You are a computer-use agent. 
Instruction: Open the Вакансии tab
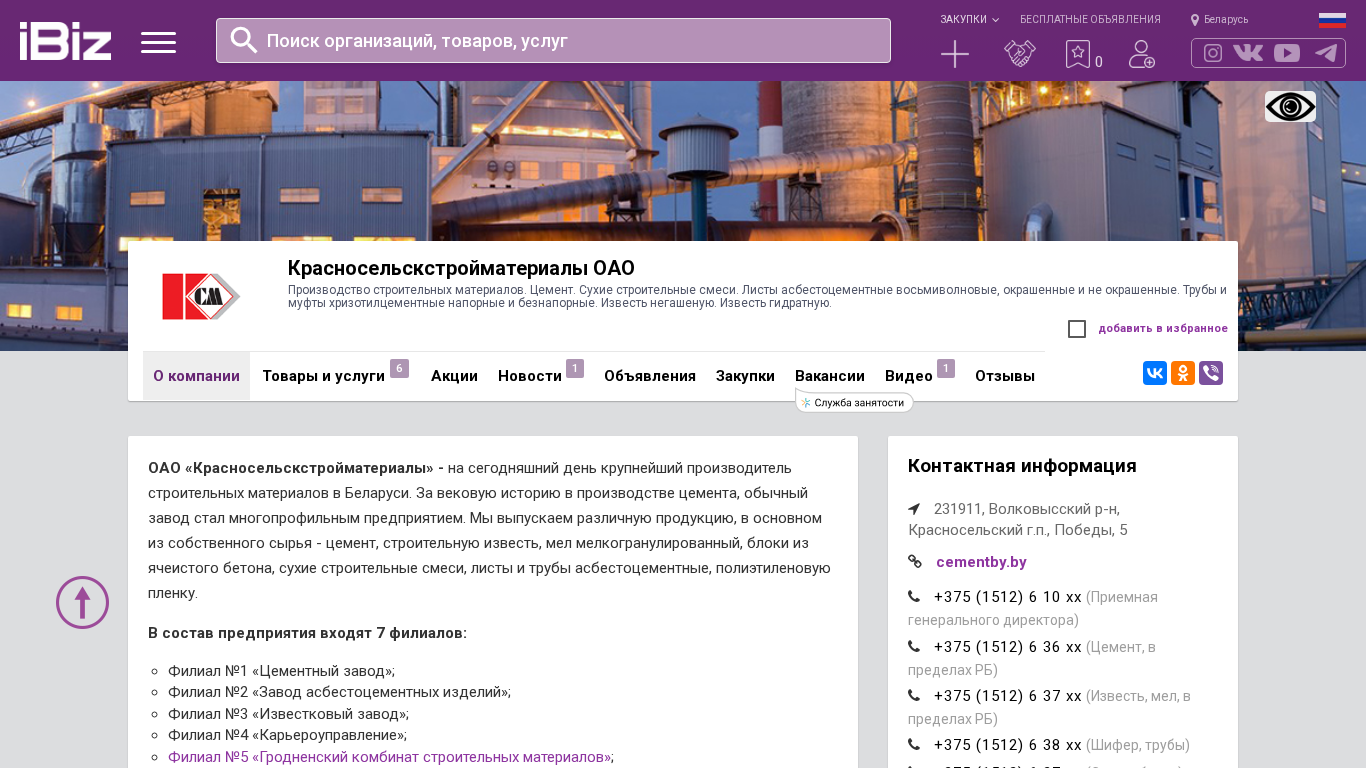[830, 376]
